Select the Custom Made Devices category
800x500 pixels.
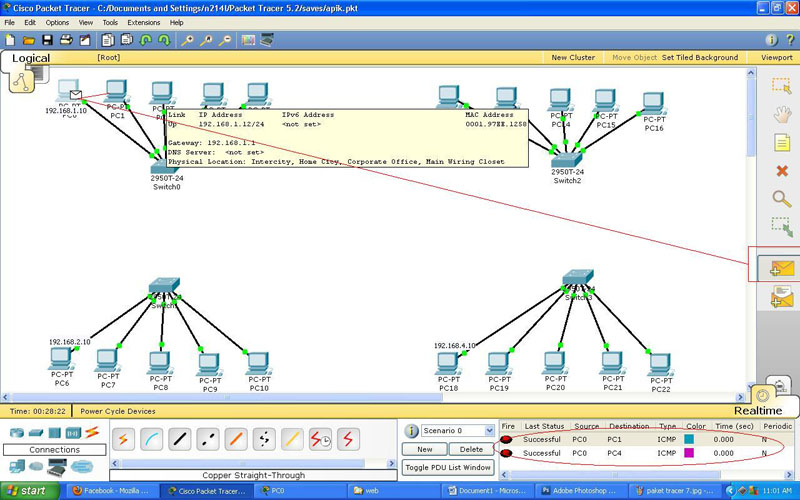(58, 466)
